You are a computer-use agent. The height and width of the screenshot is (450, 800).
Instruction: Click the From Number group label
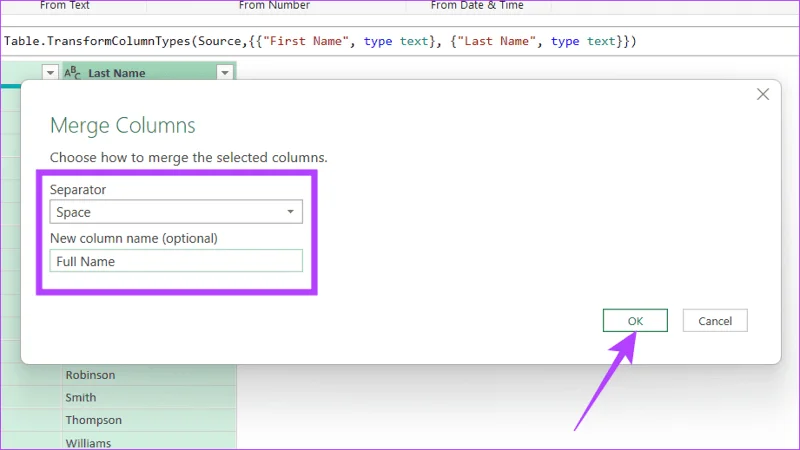[274, 5]
